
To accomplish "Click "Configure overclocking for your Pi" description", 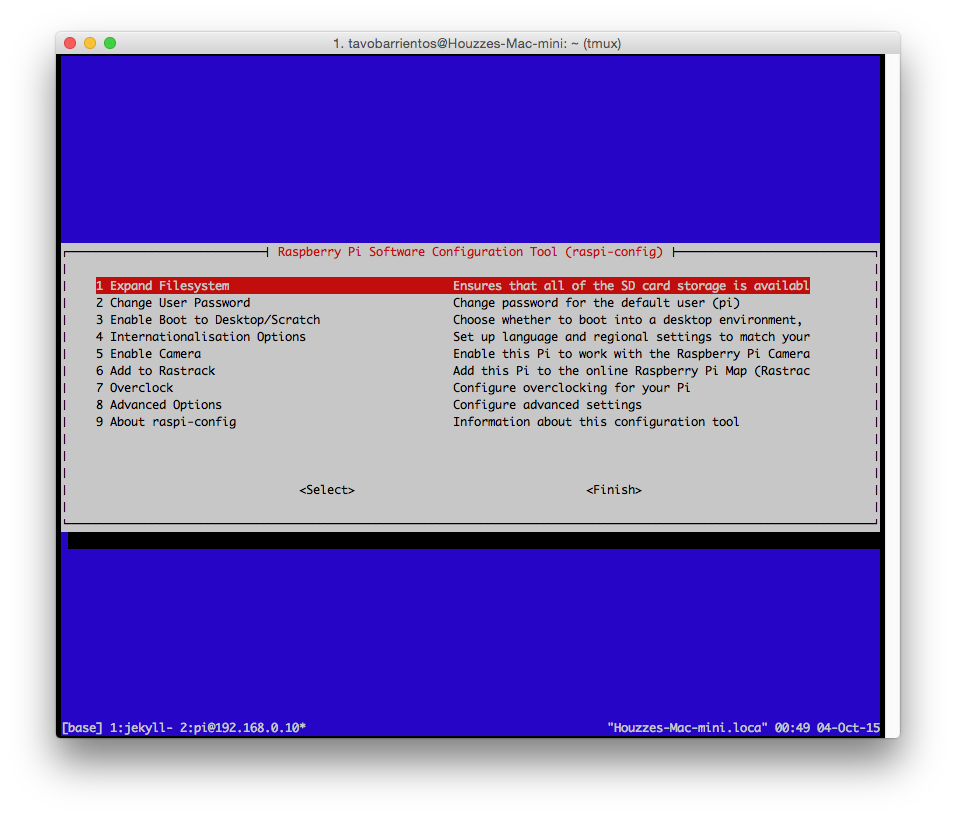I will 572,388.
